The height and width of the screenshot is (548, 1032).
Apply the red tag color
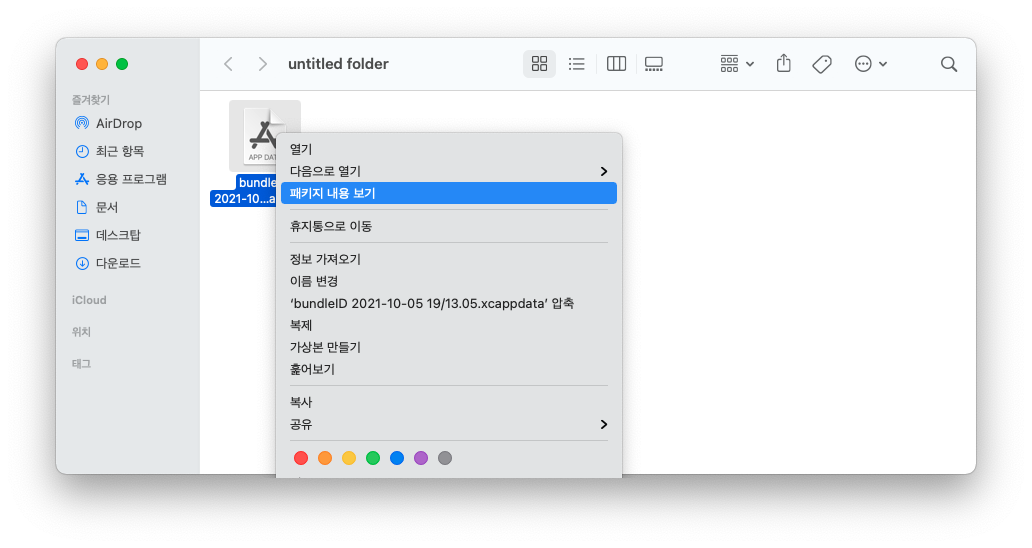coord(301,458)
